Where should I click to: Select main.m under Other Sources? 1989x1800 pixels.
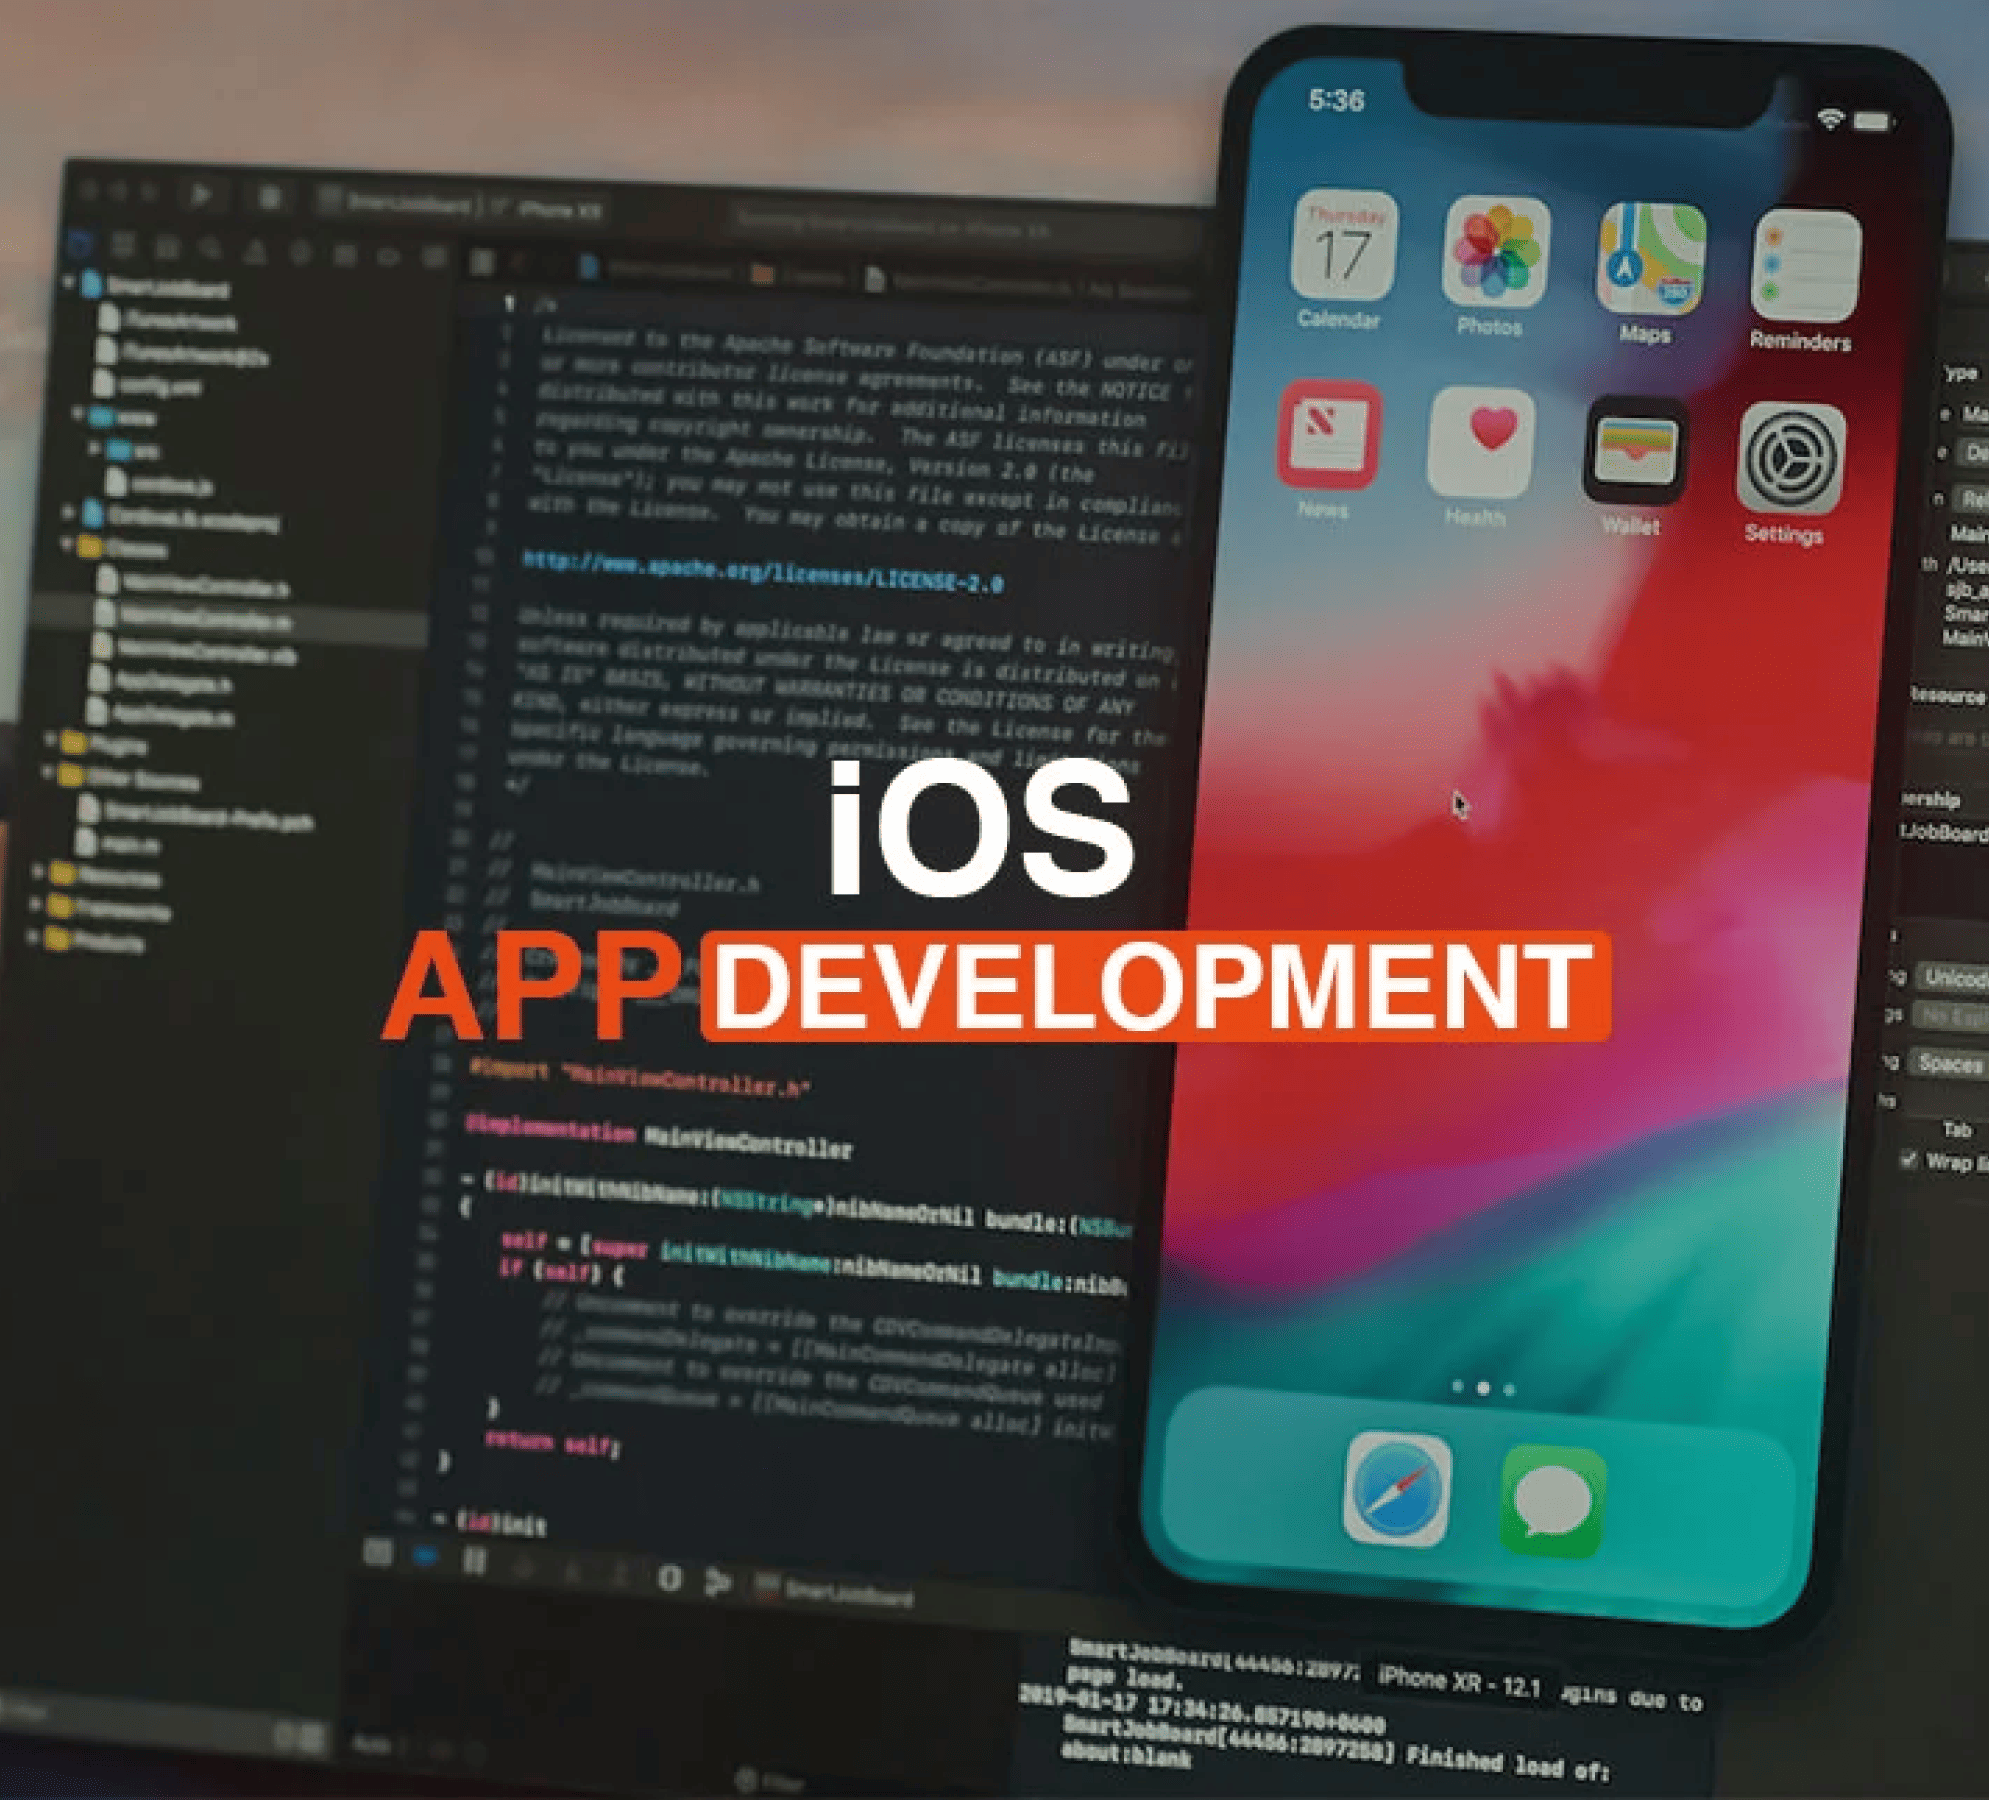(x=117, y=843)
